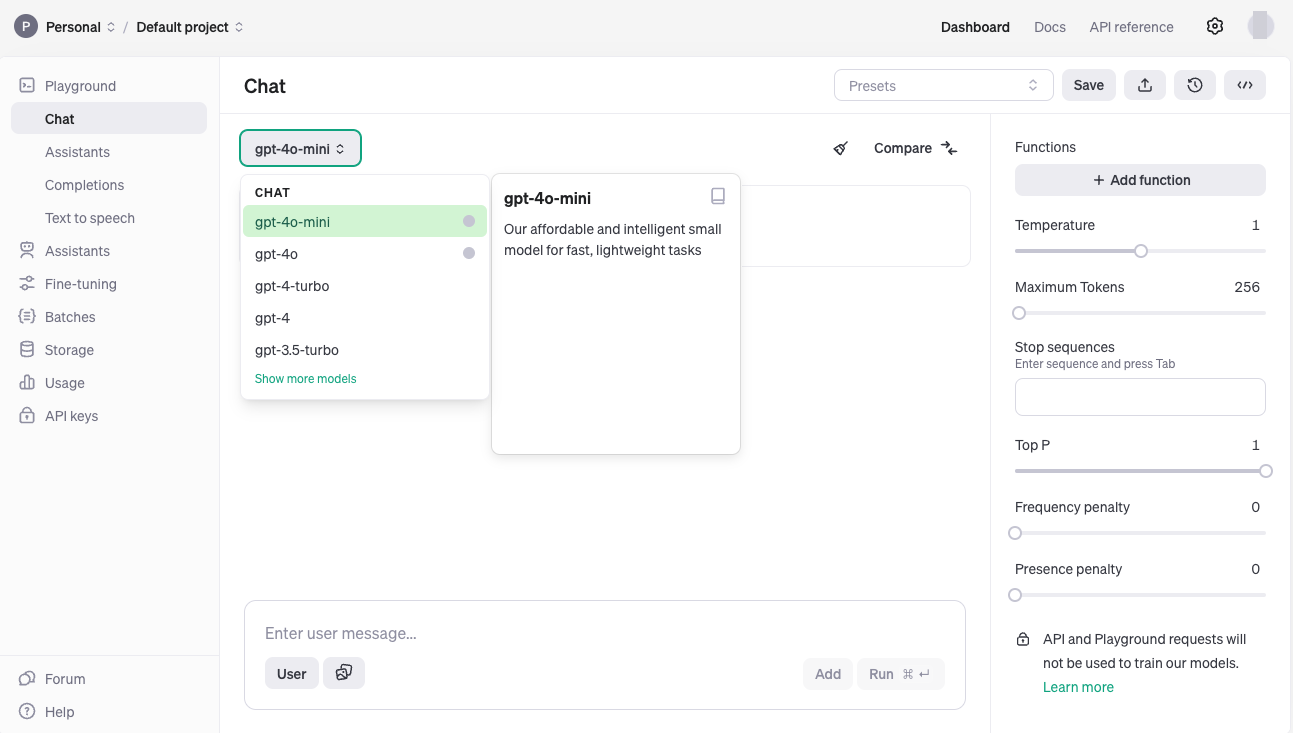Expand the Default project selector
The width and height of the screenshot is (1293, 733).
click(190, 27)
